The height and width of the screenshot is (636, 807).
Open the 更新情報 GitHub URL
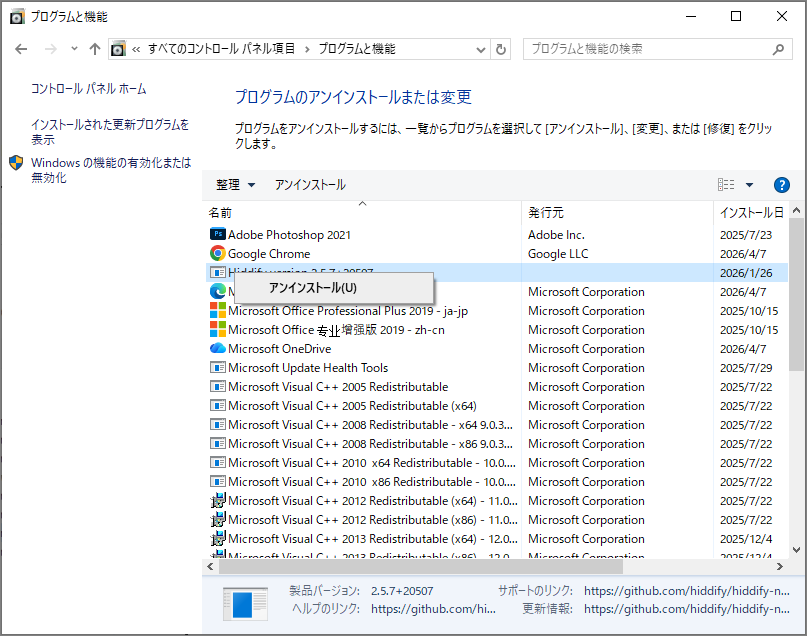click(687, 609)
